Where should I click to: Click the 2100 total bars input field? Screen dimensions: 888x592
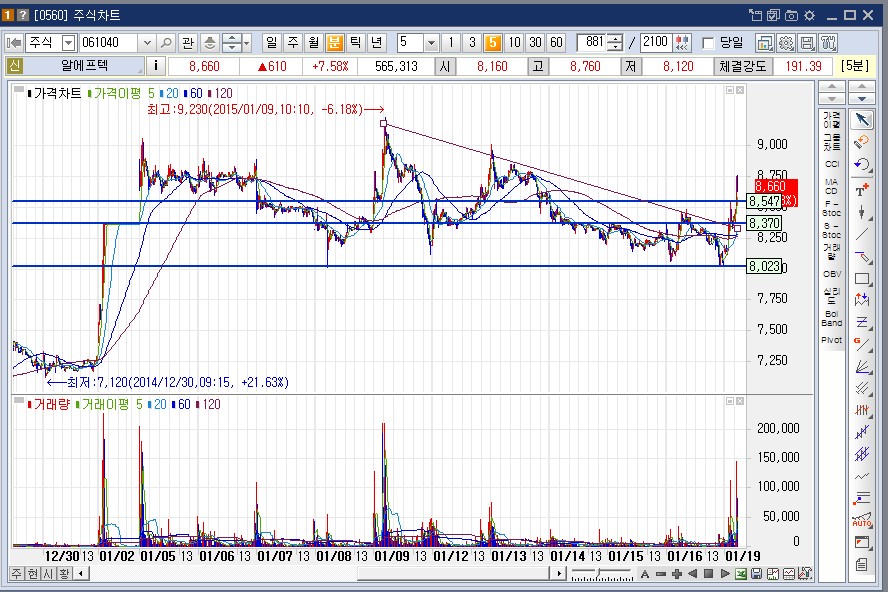coord(655,42)
